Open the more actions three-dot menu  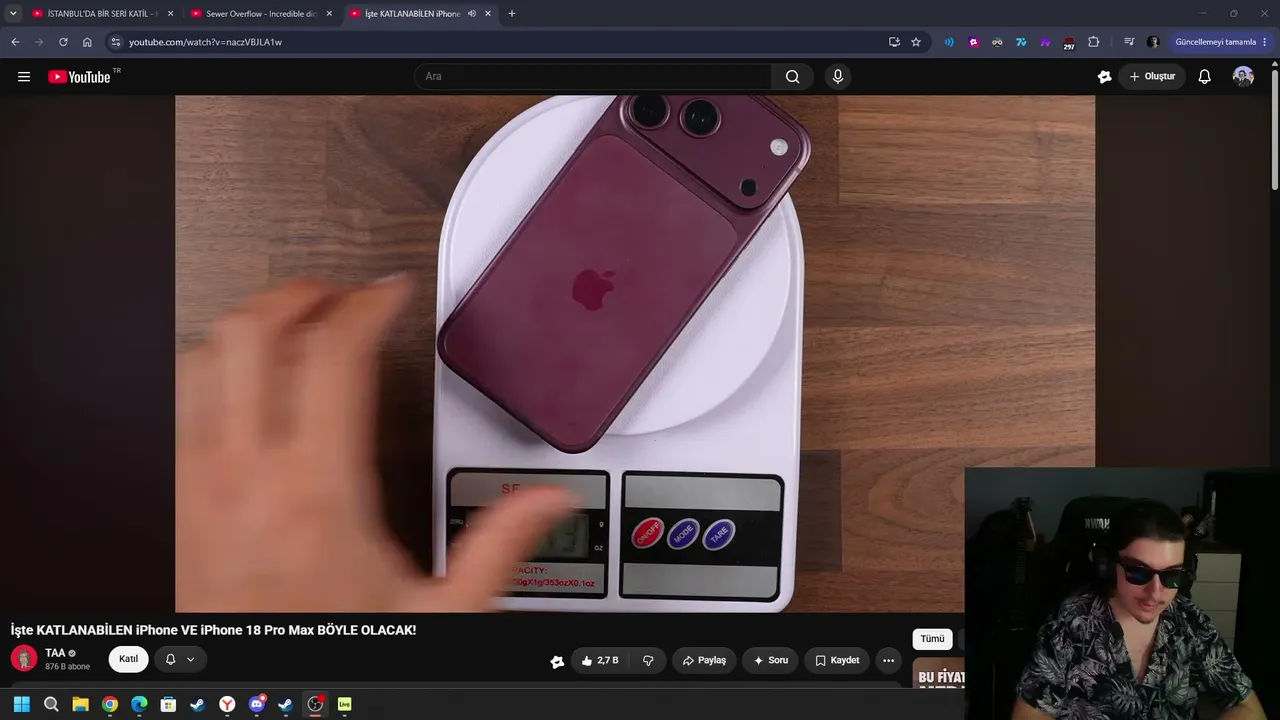[888, 661]
